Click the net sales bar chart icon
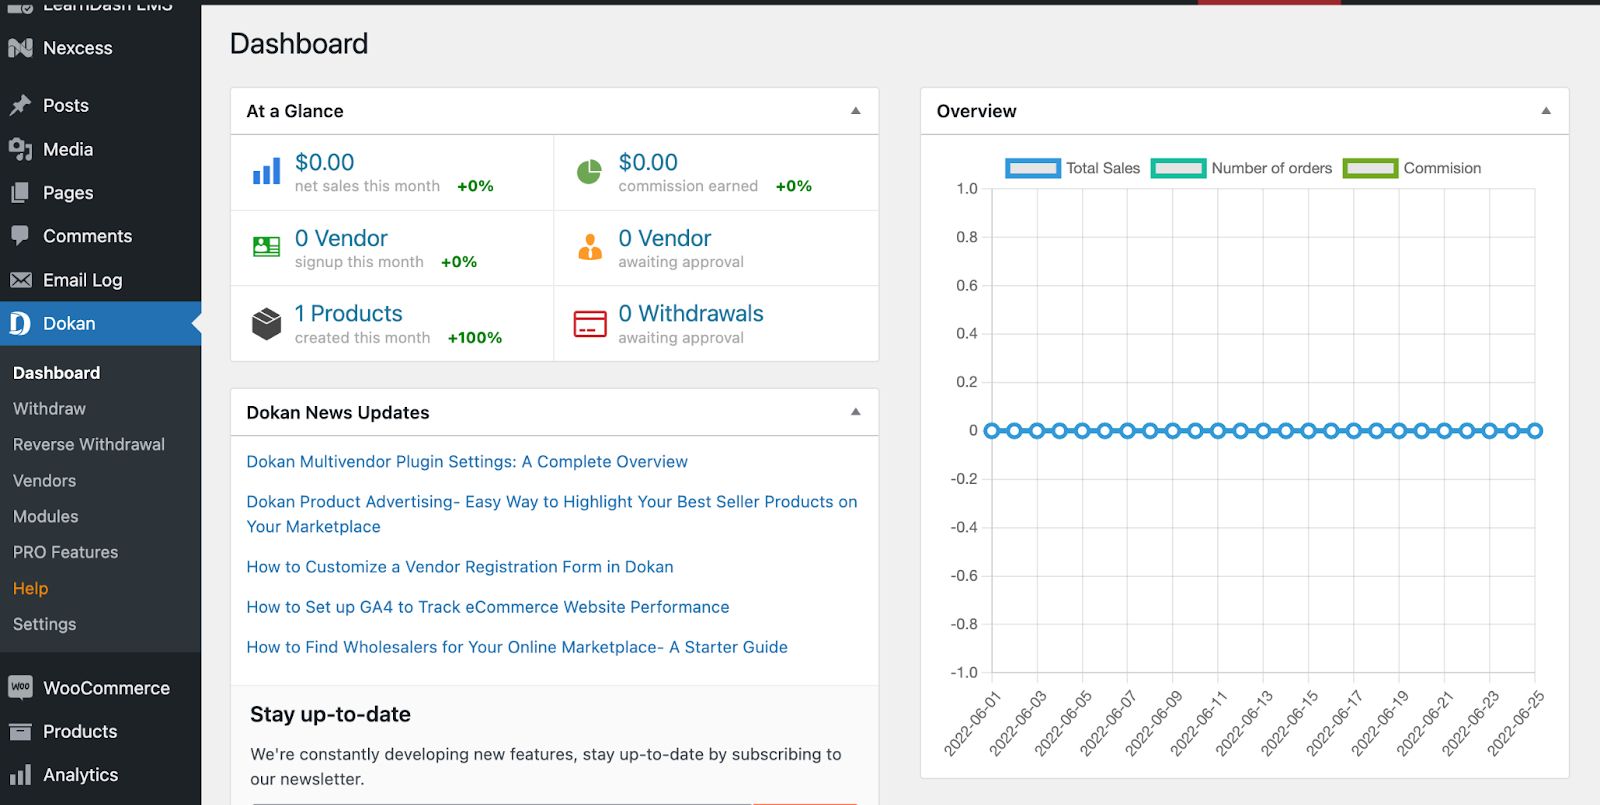The image size is (1600, 805). click(x=266, y=172)
